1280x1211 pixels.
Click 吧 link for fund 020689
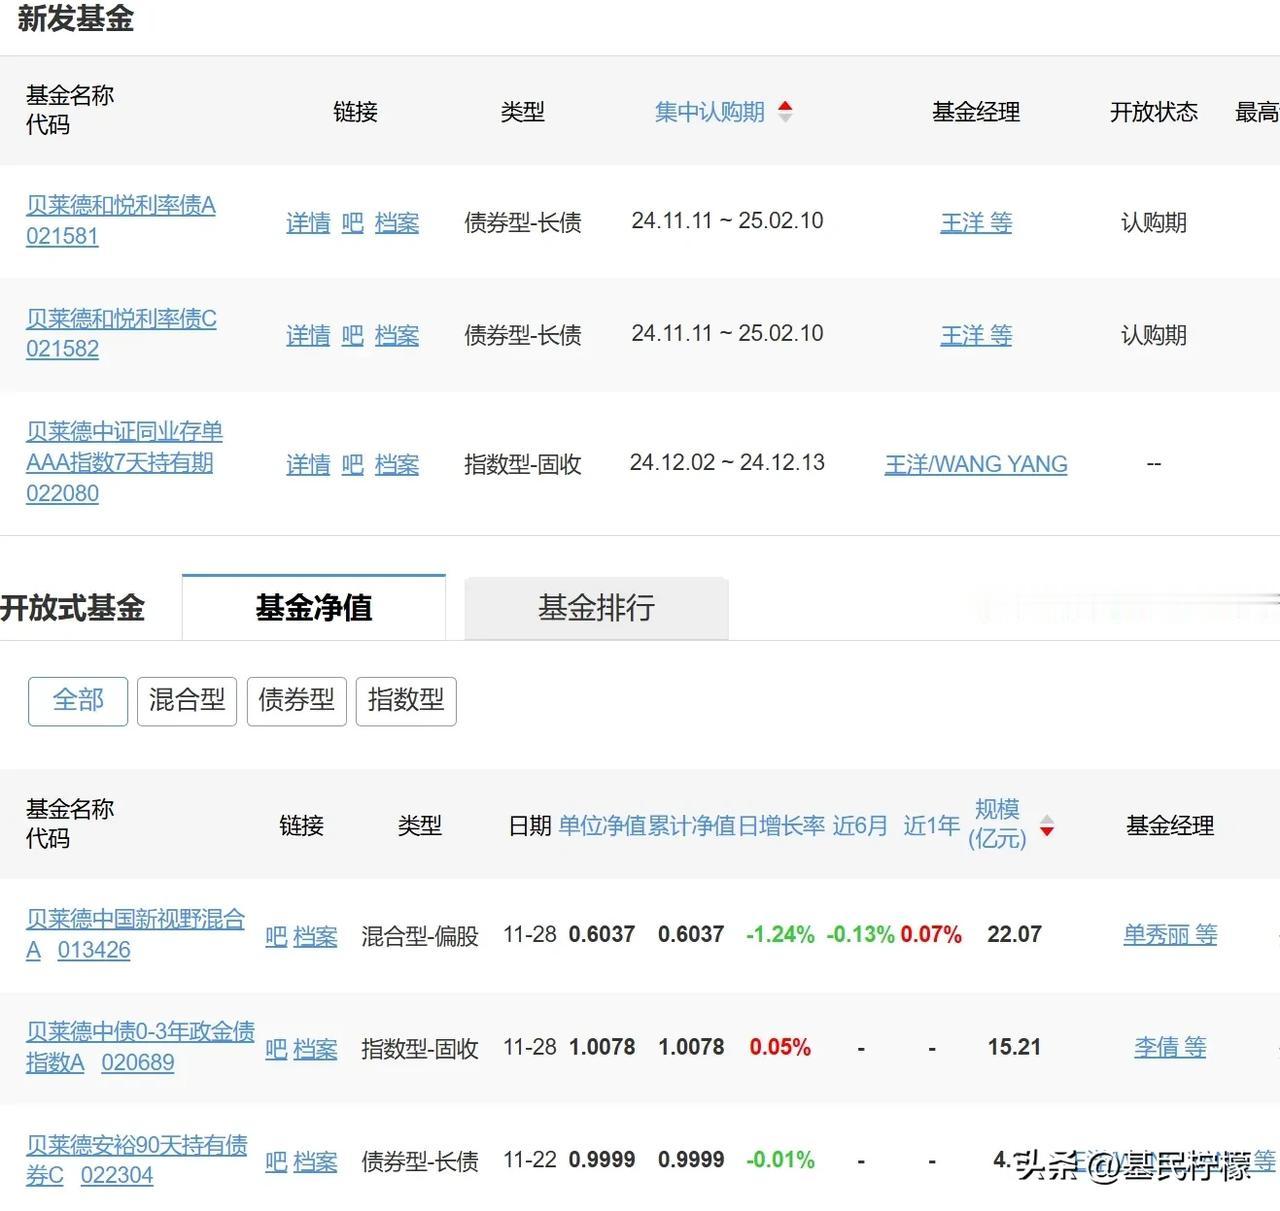(x=276, y=1050)
